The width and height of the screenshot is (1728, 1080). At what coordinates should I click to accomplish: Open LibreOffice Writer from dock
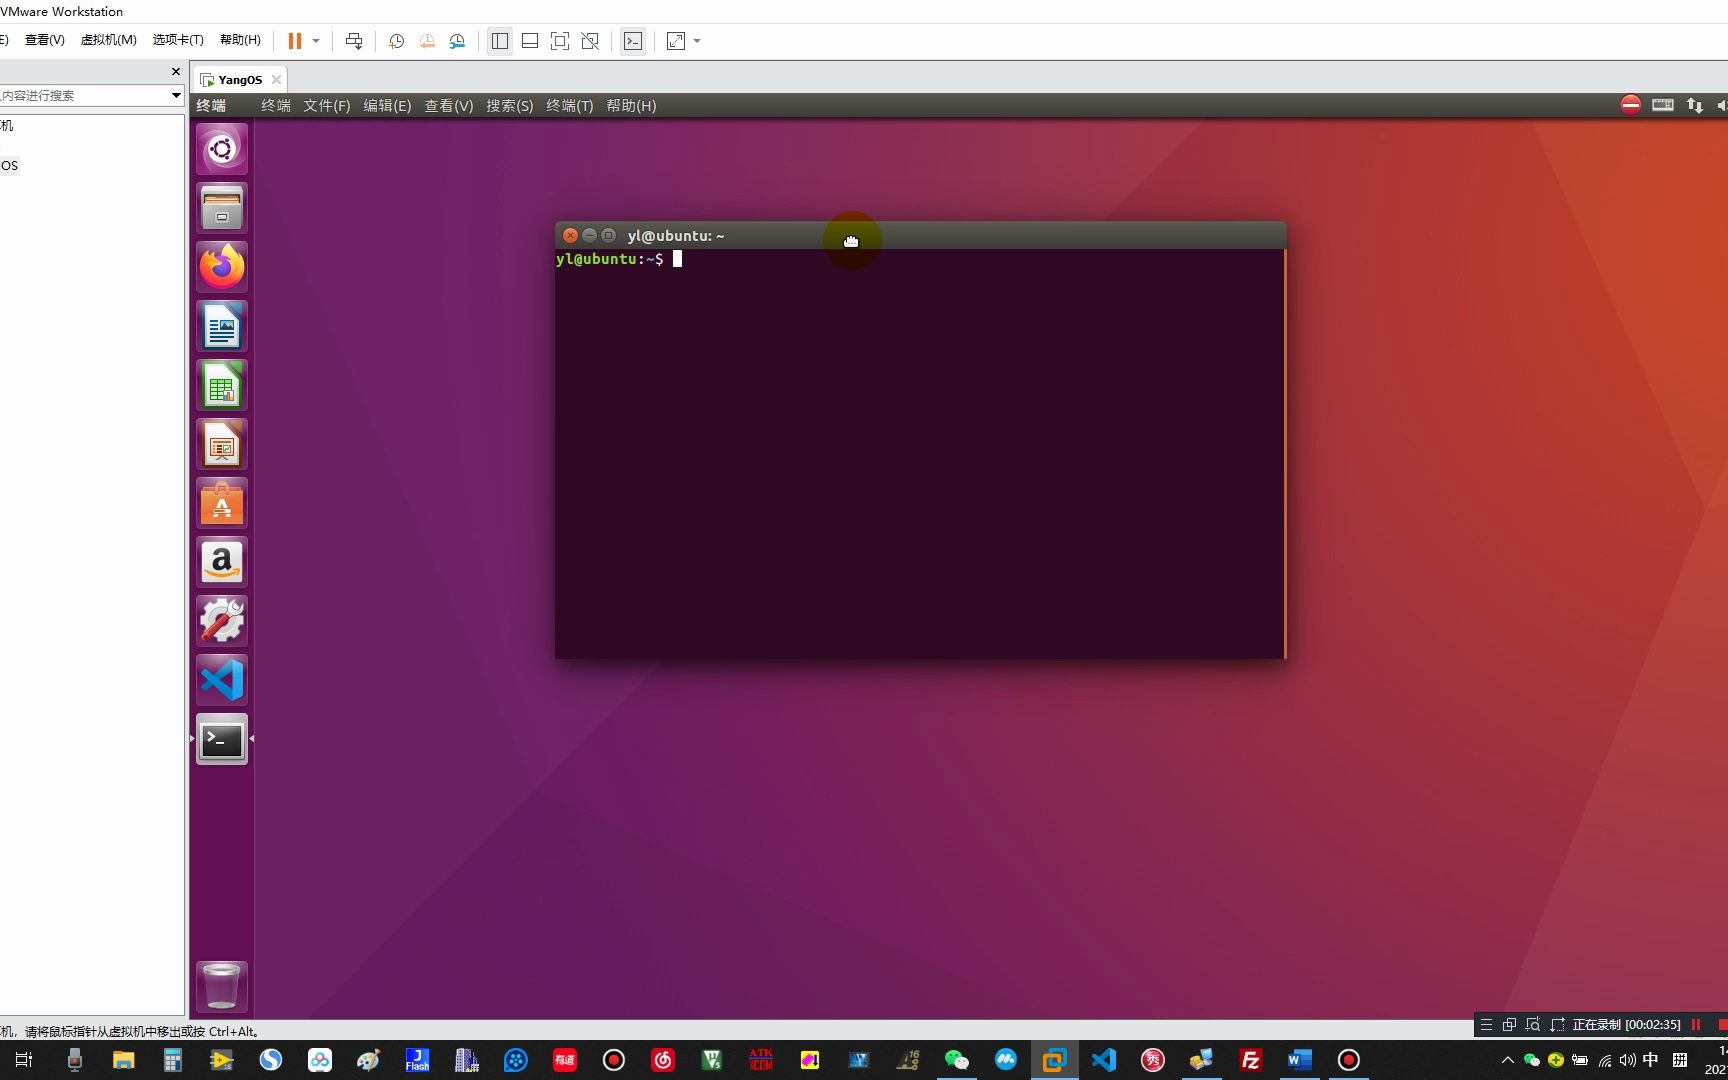(222, 326)
